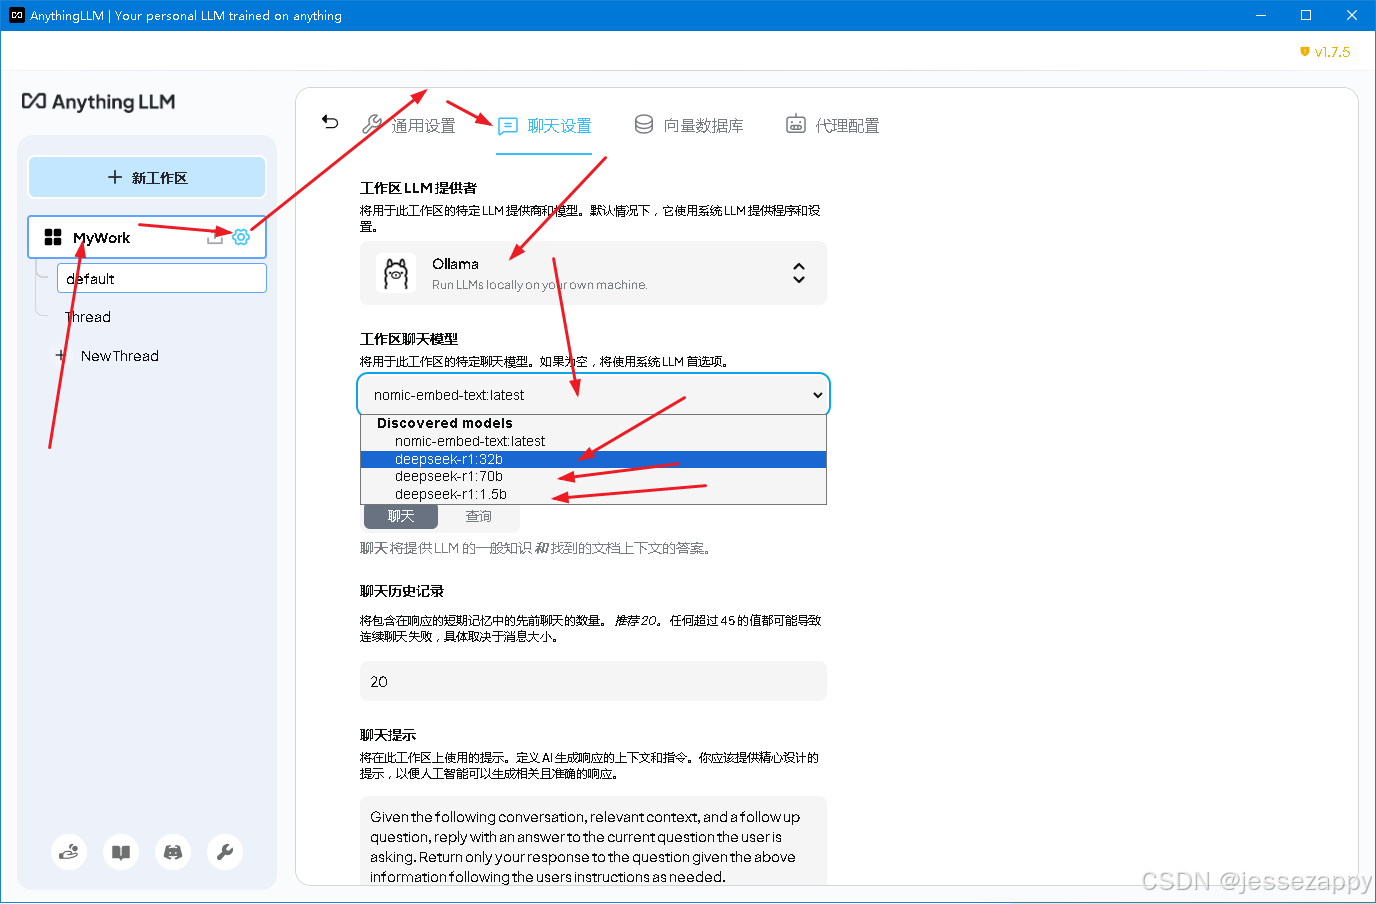The height and width of the screenshot is (904, 1376).
Task: Select the MyWork workspace
Action: 147,237
